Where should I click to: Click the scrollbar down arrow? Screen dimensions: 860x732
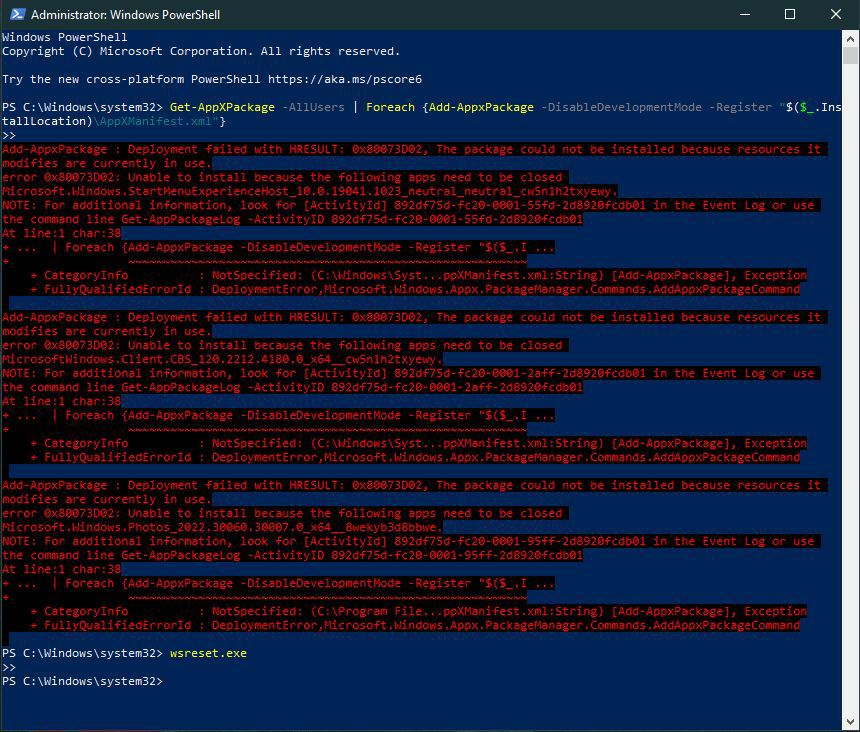point(850,722)
